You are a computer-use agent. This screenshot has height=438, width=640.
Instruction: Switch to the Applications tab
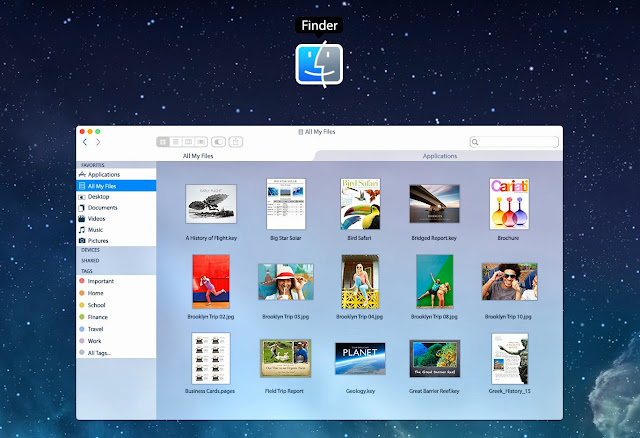439,156
